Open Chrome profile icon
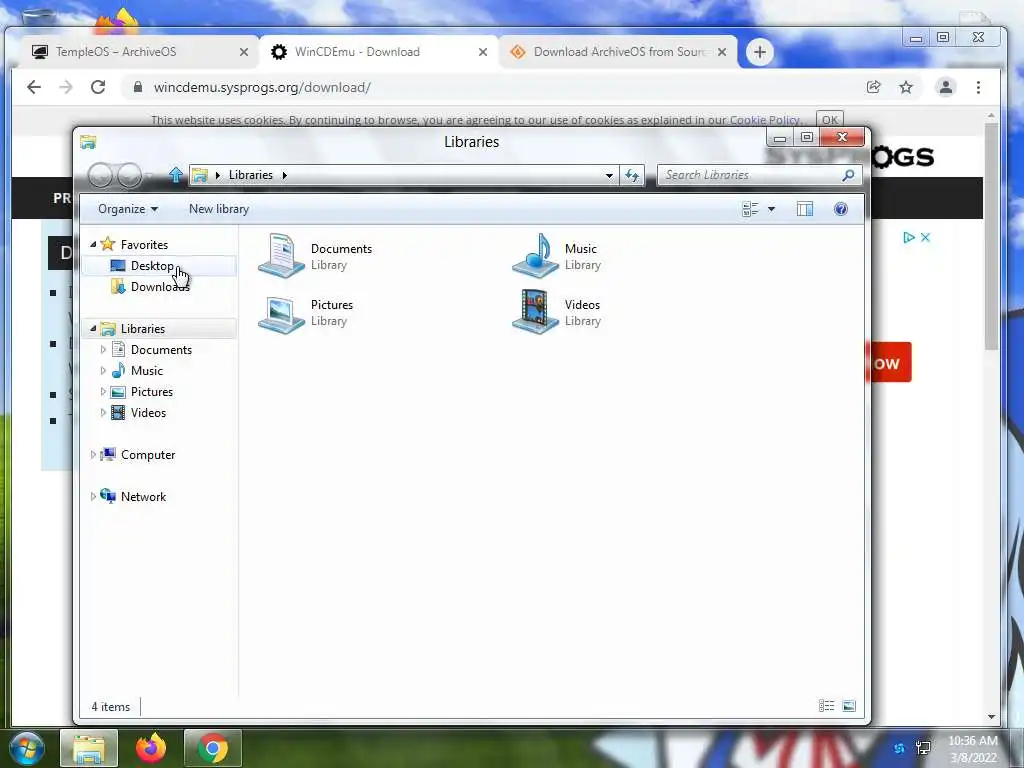The height and width of the screenshot is (768, 1024). (946, 87)
